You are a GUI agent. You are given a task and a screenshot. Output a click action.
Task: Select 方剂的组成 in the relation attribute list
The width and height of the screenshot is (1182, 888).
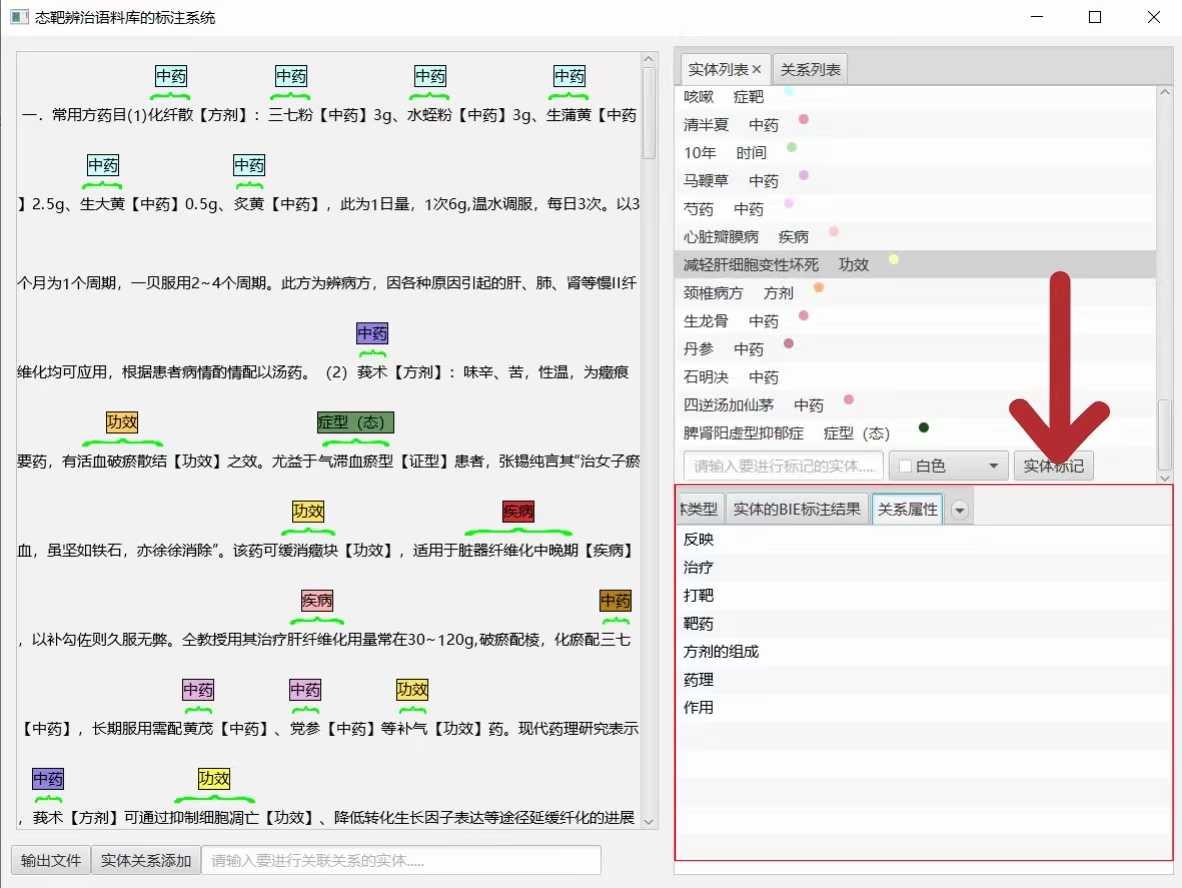point(721,652)
